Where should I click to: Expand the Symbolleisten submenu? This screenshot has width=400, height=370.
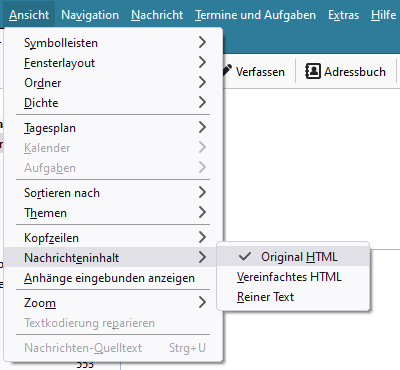[113, 43]
